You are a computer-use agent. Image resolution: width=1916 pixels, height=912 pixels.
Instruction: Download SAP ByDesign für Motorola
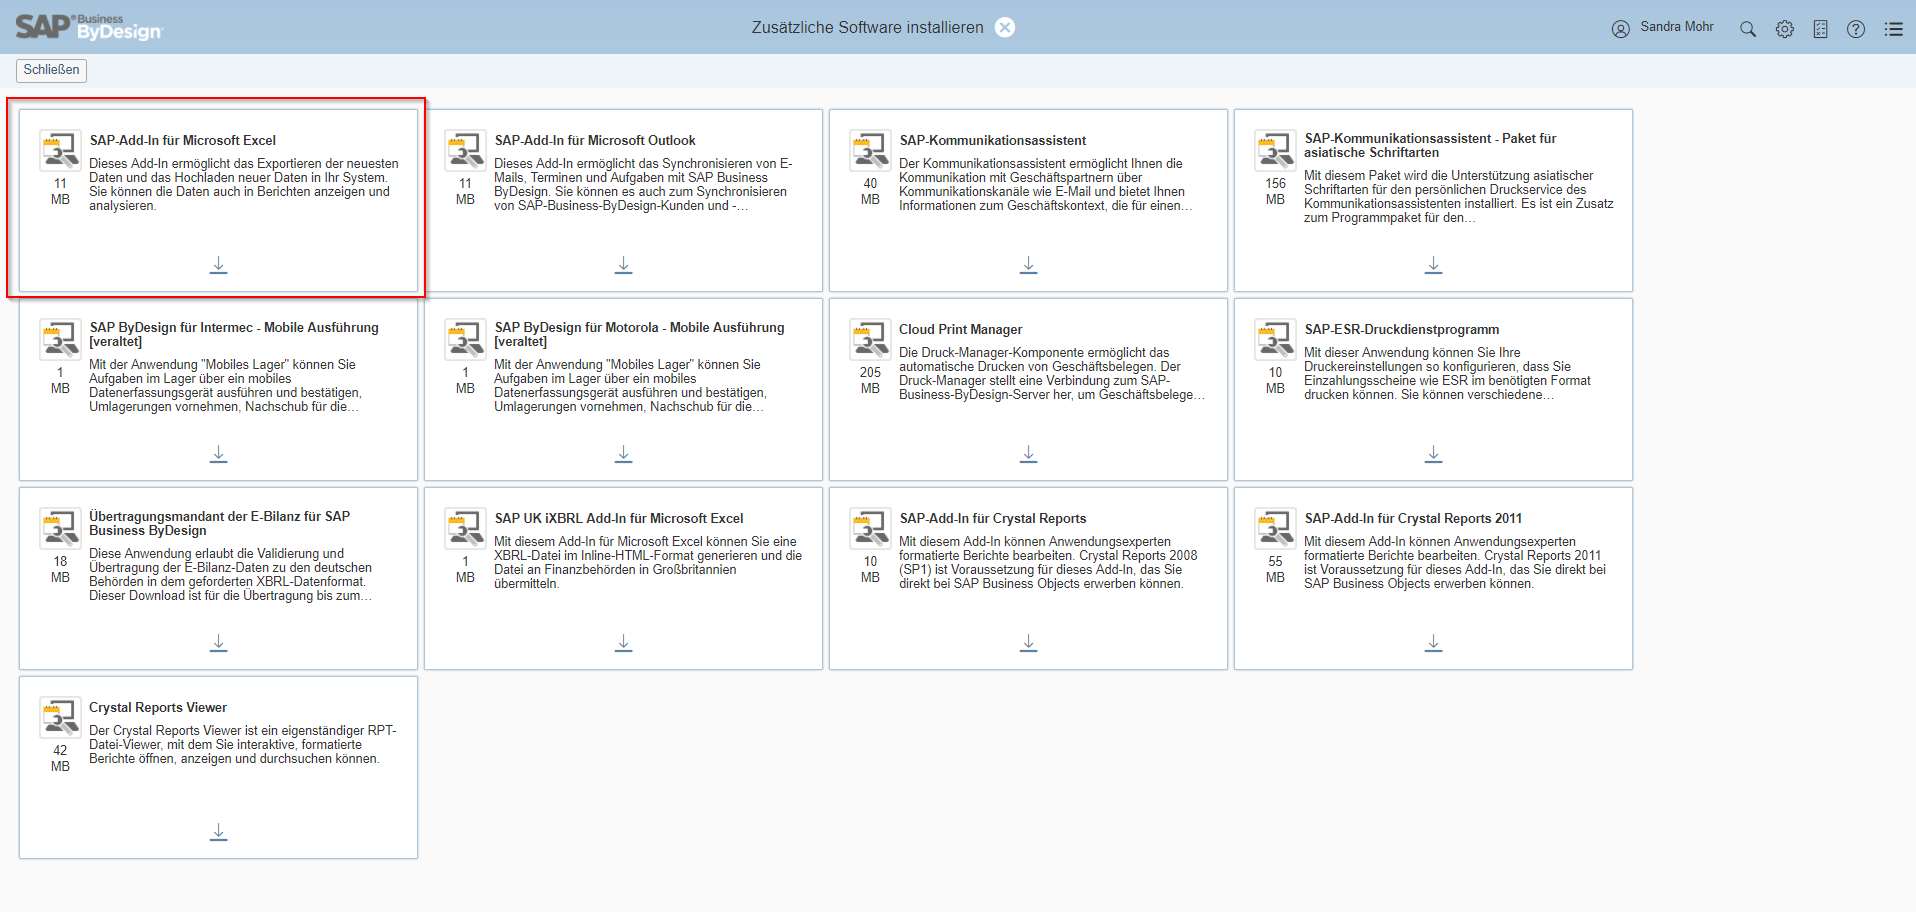click(624, 454)
